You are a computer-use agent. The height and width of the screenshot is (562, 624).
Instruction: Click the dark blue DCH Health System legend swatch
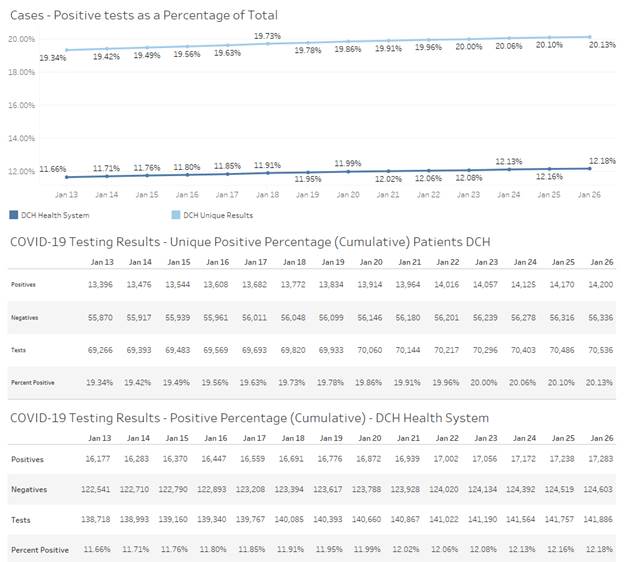tap(13, 215)
